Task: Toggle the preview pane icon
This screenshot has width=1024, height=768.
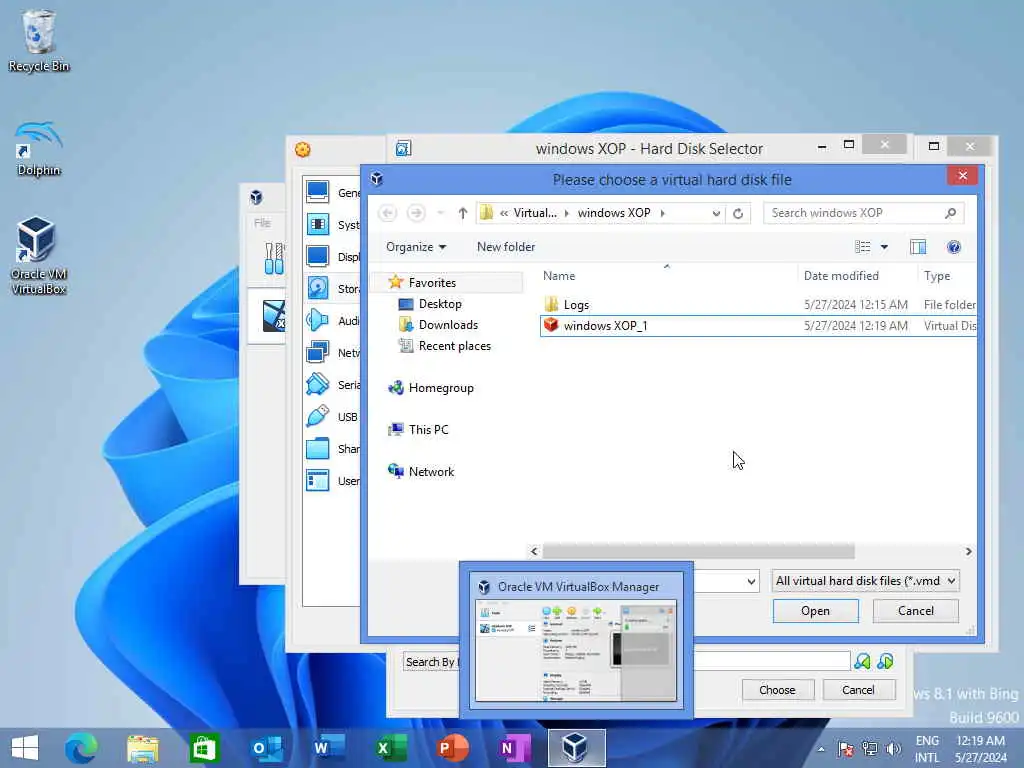Action: [918, 247]
